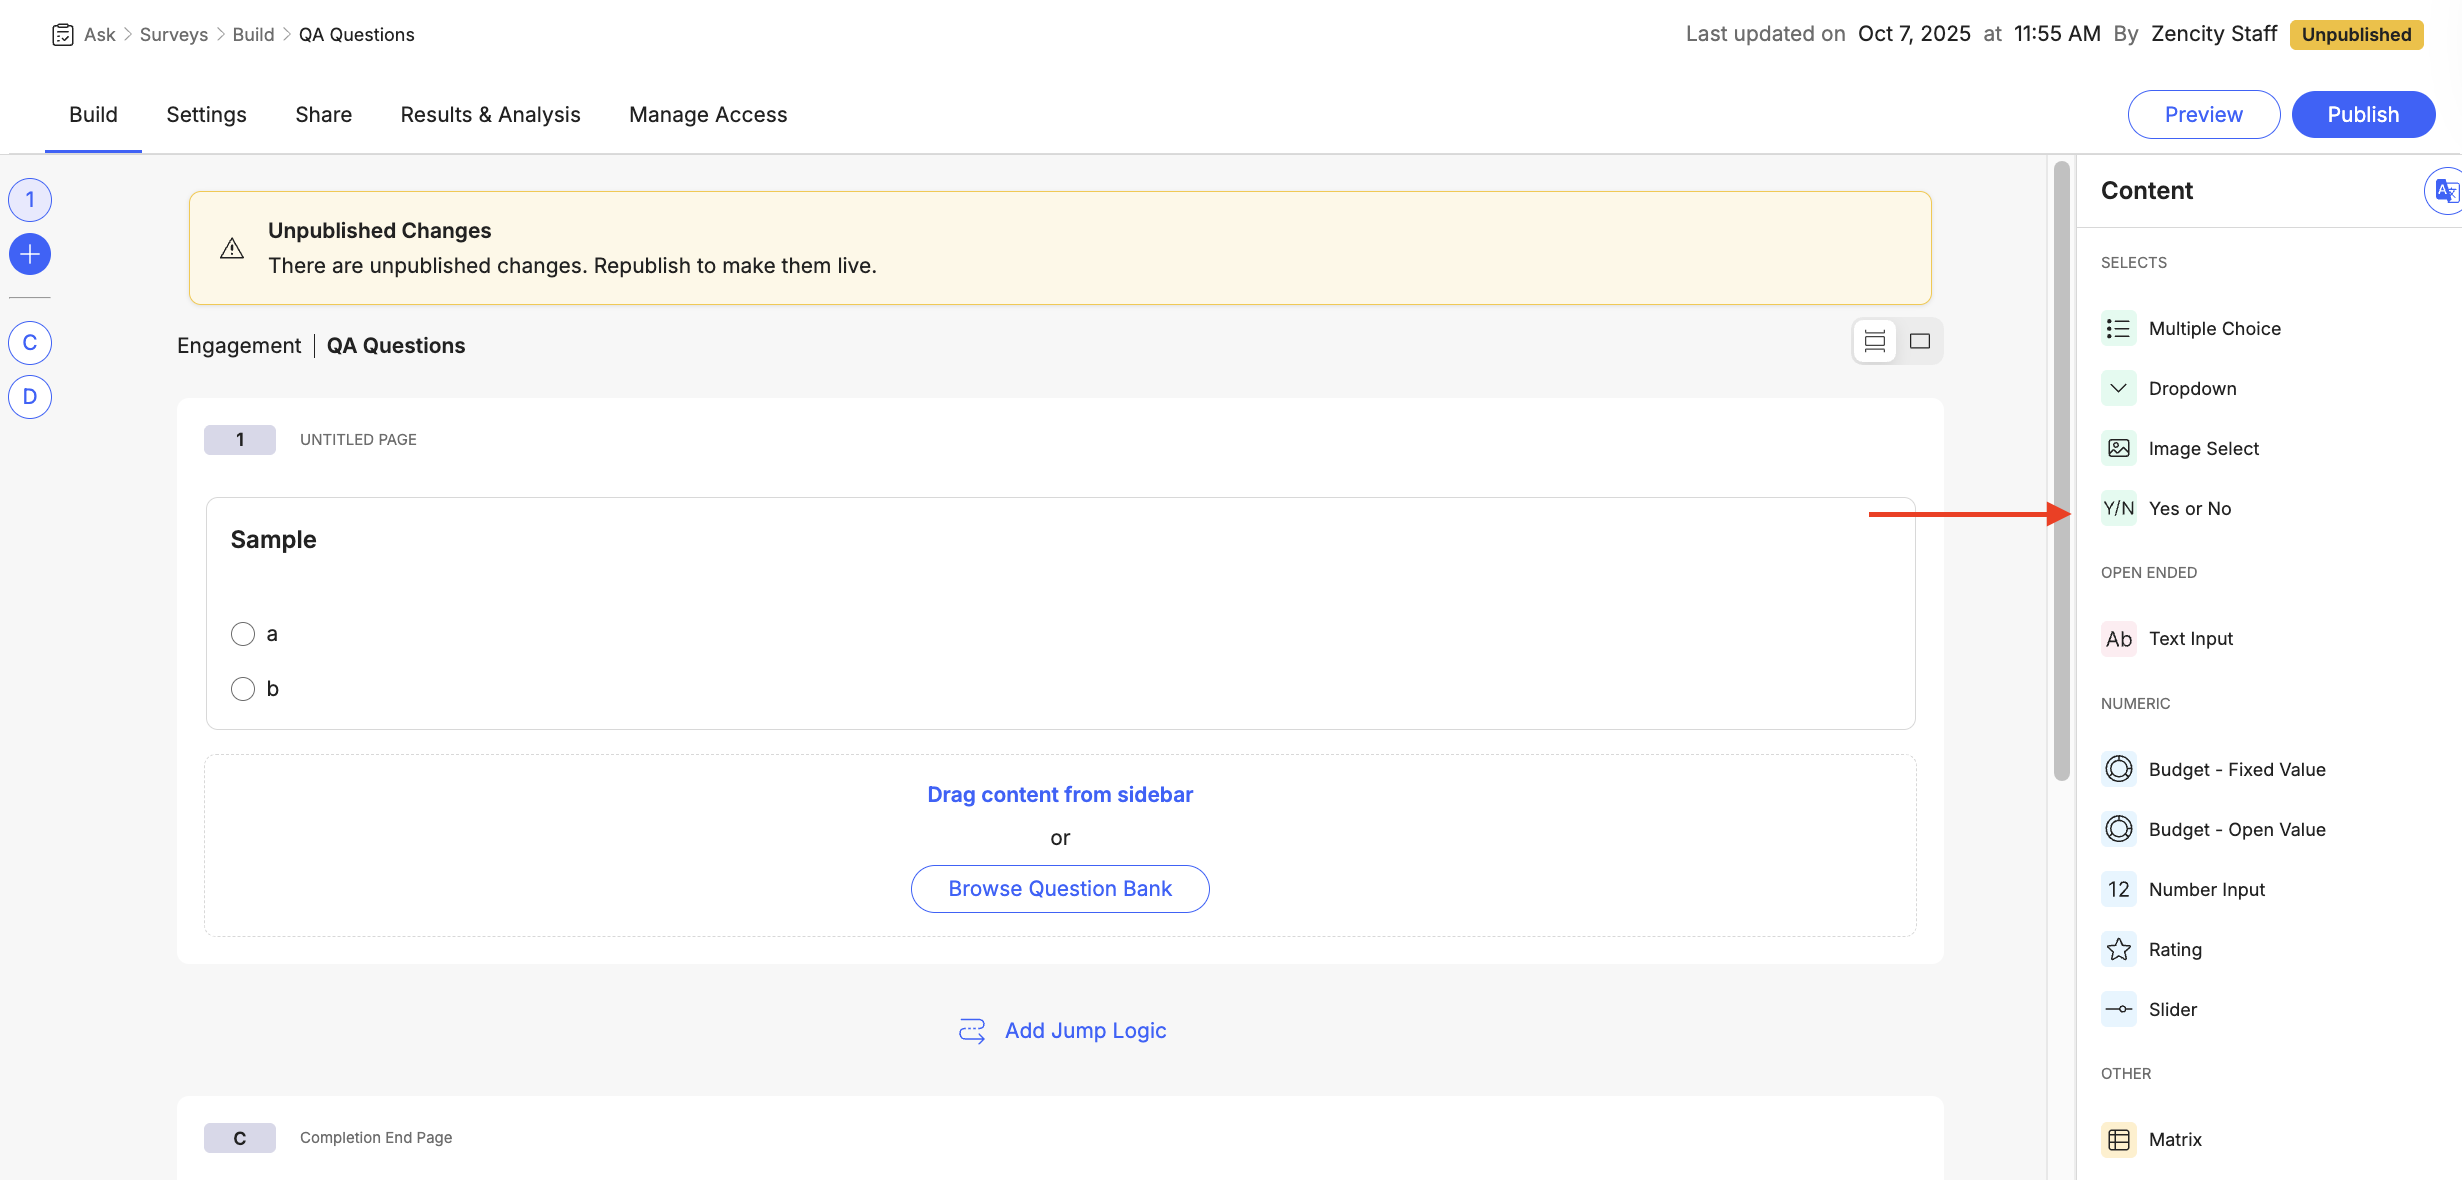
Task: Choose the Rating star icon
Action: coord(2118,950)
